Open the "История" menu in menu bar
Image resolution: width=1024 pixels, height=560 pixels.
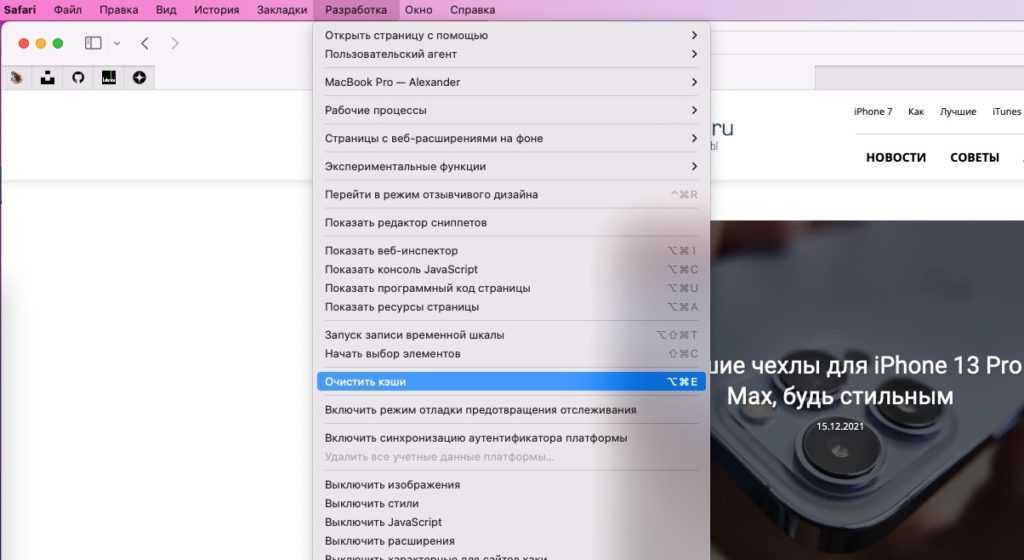[x=216, y=10]
